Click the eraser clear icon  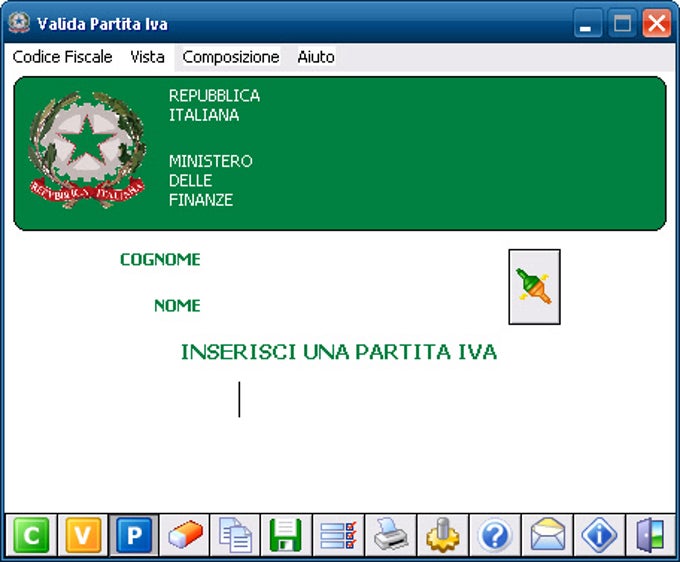click(x=185, y=535)
